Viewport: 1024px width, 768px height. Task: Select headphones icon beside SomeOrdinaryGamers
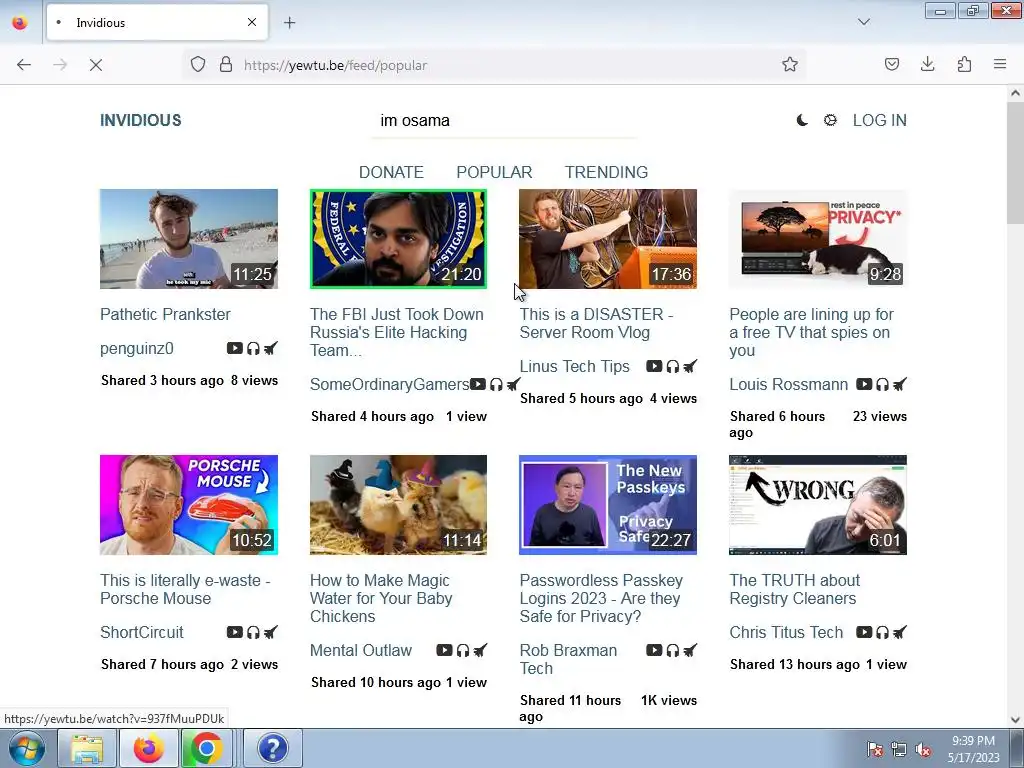pyautogui.click(x=496, y=384)
